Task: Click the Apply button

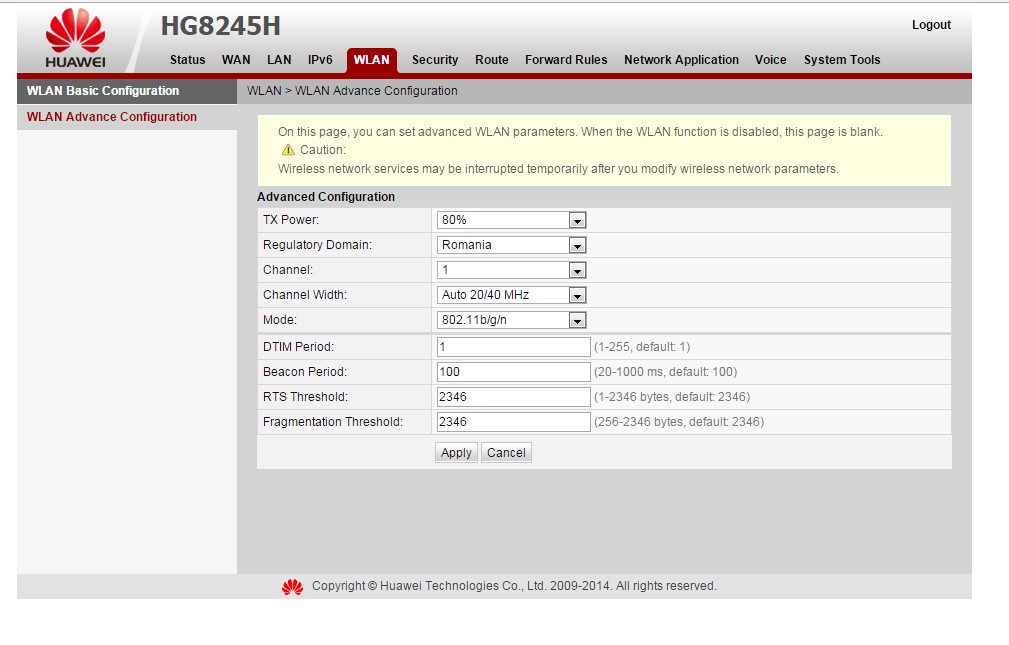Action: [x=456, y=453]
